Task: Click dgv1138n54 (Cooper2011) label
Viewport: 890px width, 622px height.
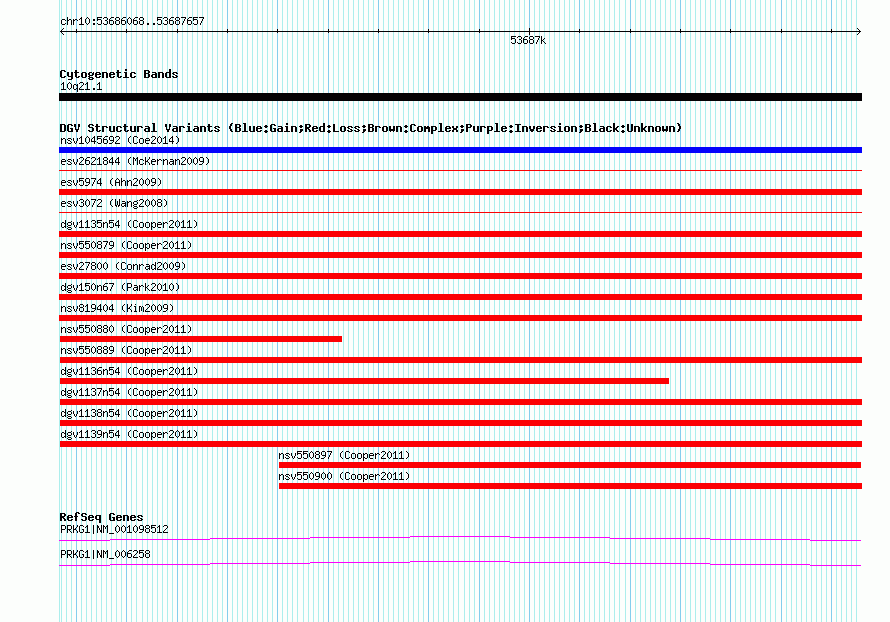Action: pos(129,413)
